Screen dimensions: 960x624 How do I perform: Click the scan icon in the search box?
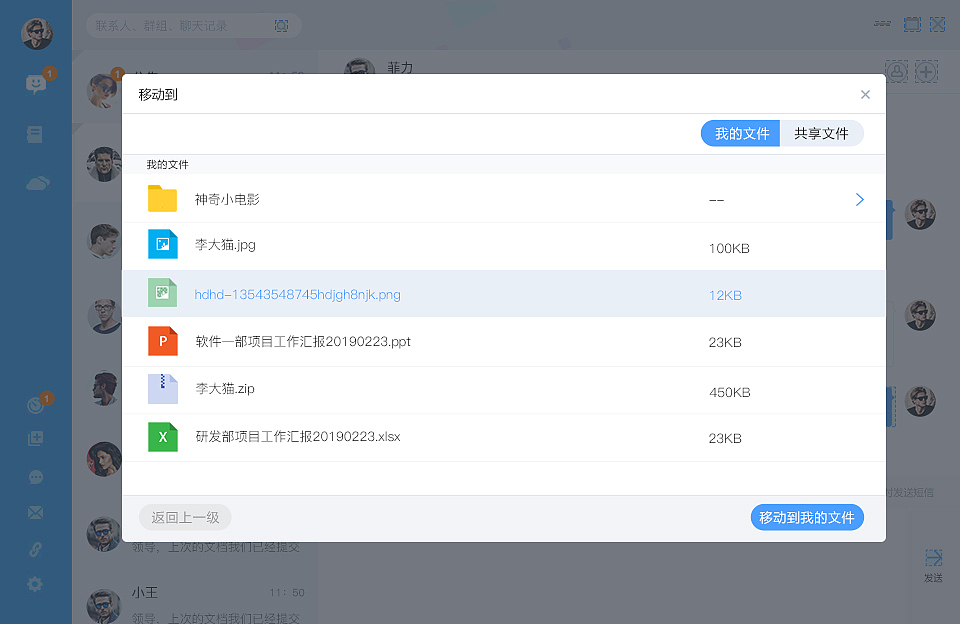pyautogui.click(x=281, y=26)
